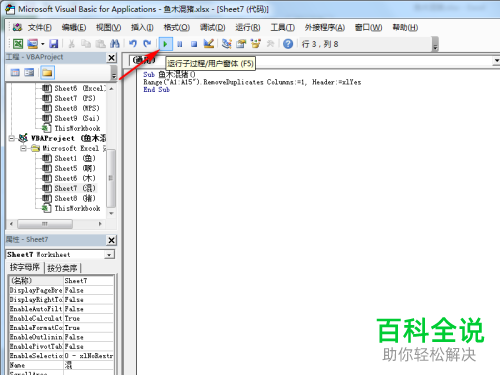Image resolution: width=500 pixels, height=375 pixels.
Task: Click the Copy icon in toolbar
Action: point(86,44)
